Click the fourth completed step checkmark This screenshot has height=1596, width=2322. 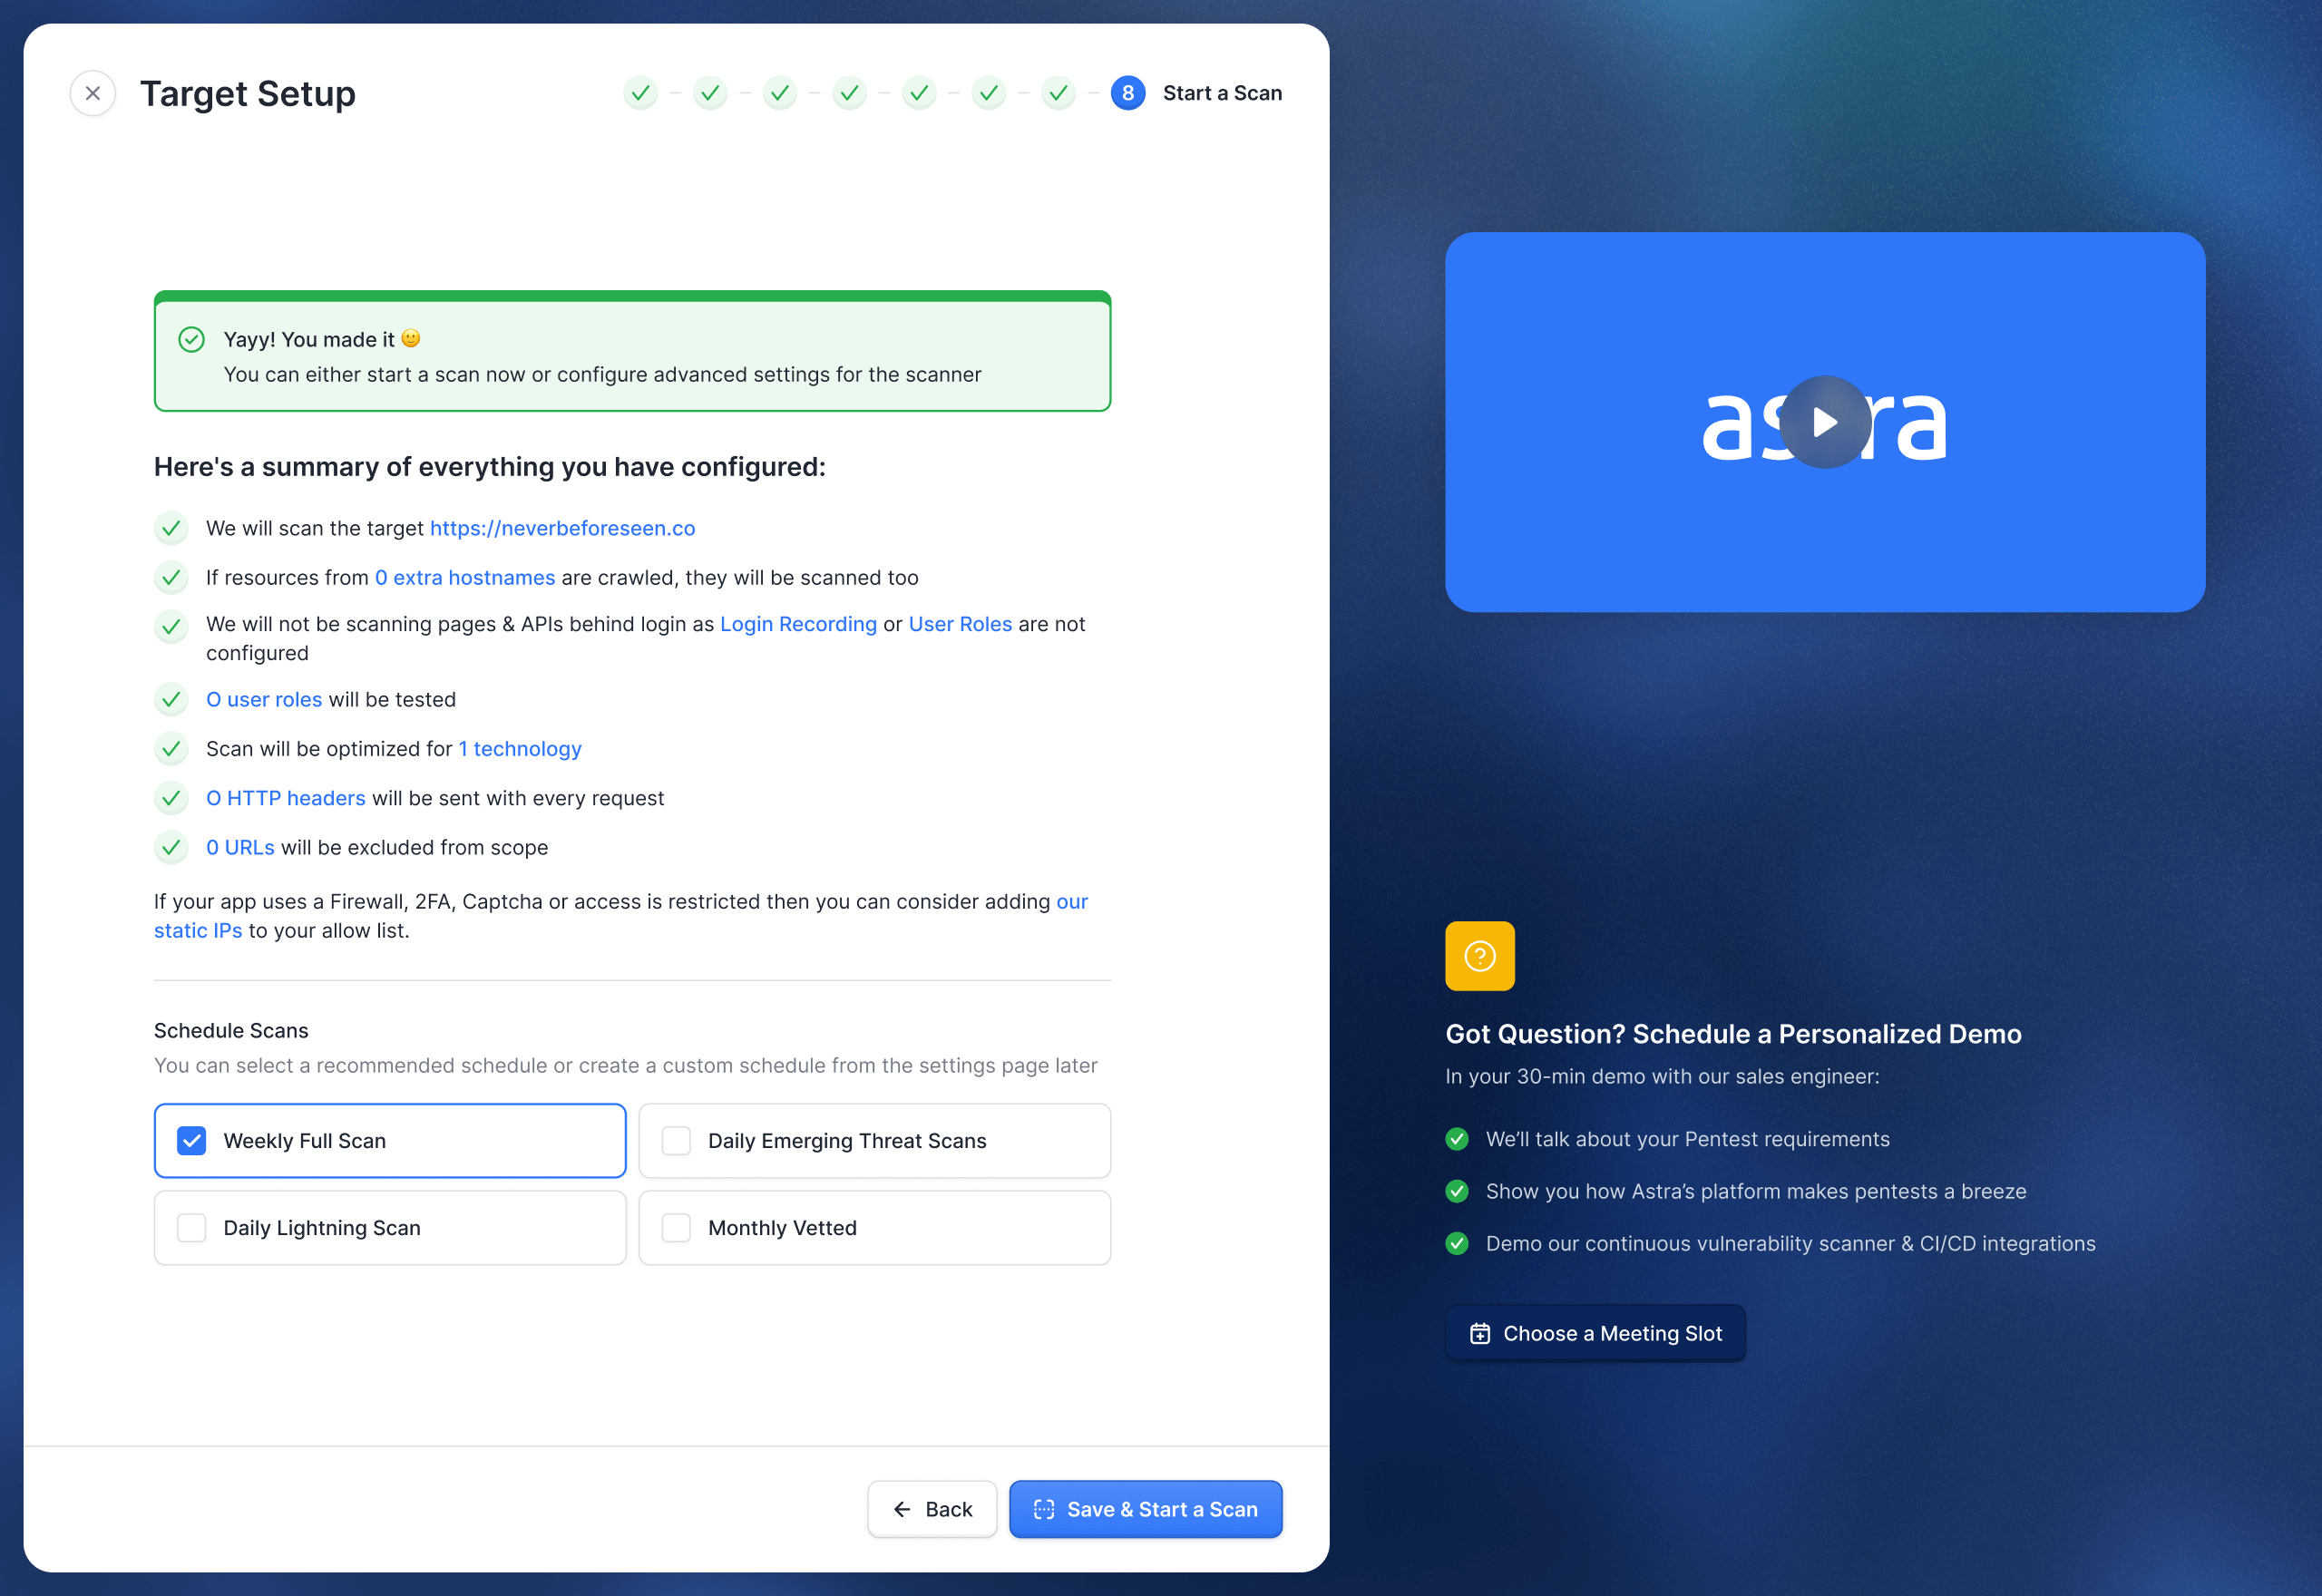click(x=849, y=93)
